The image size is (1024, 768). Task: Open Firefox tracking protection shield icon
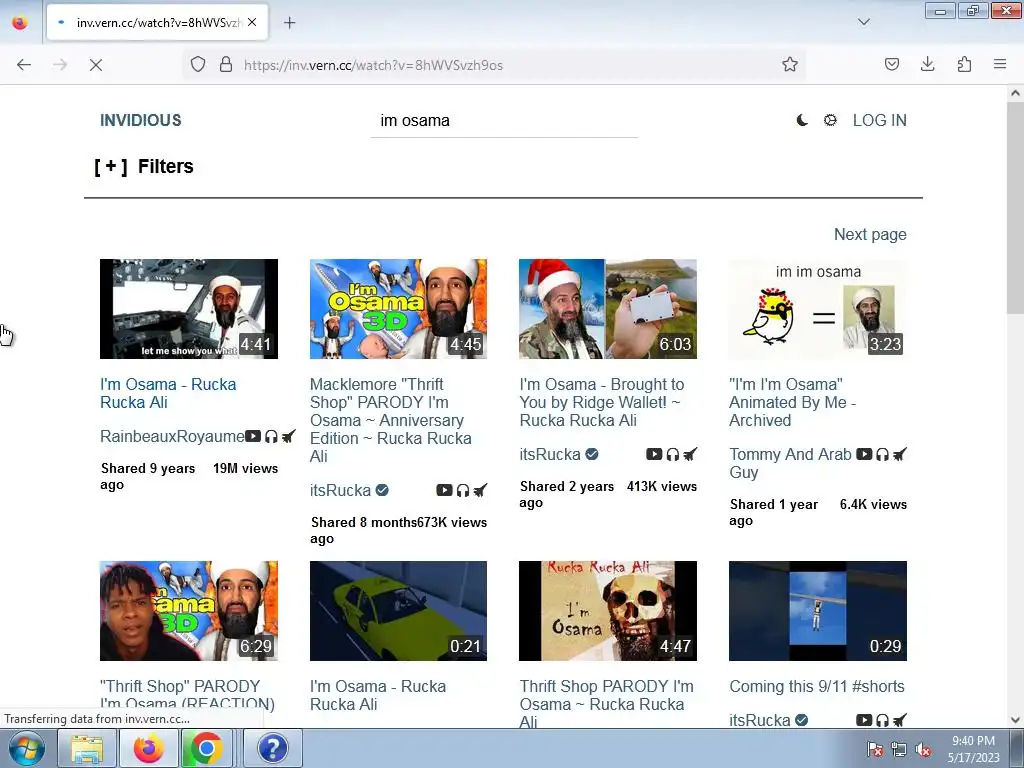pyautogui.click(x=198, y=65)
